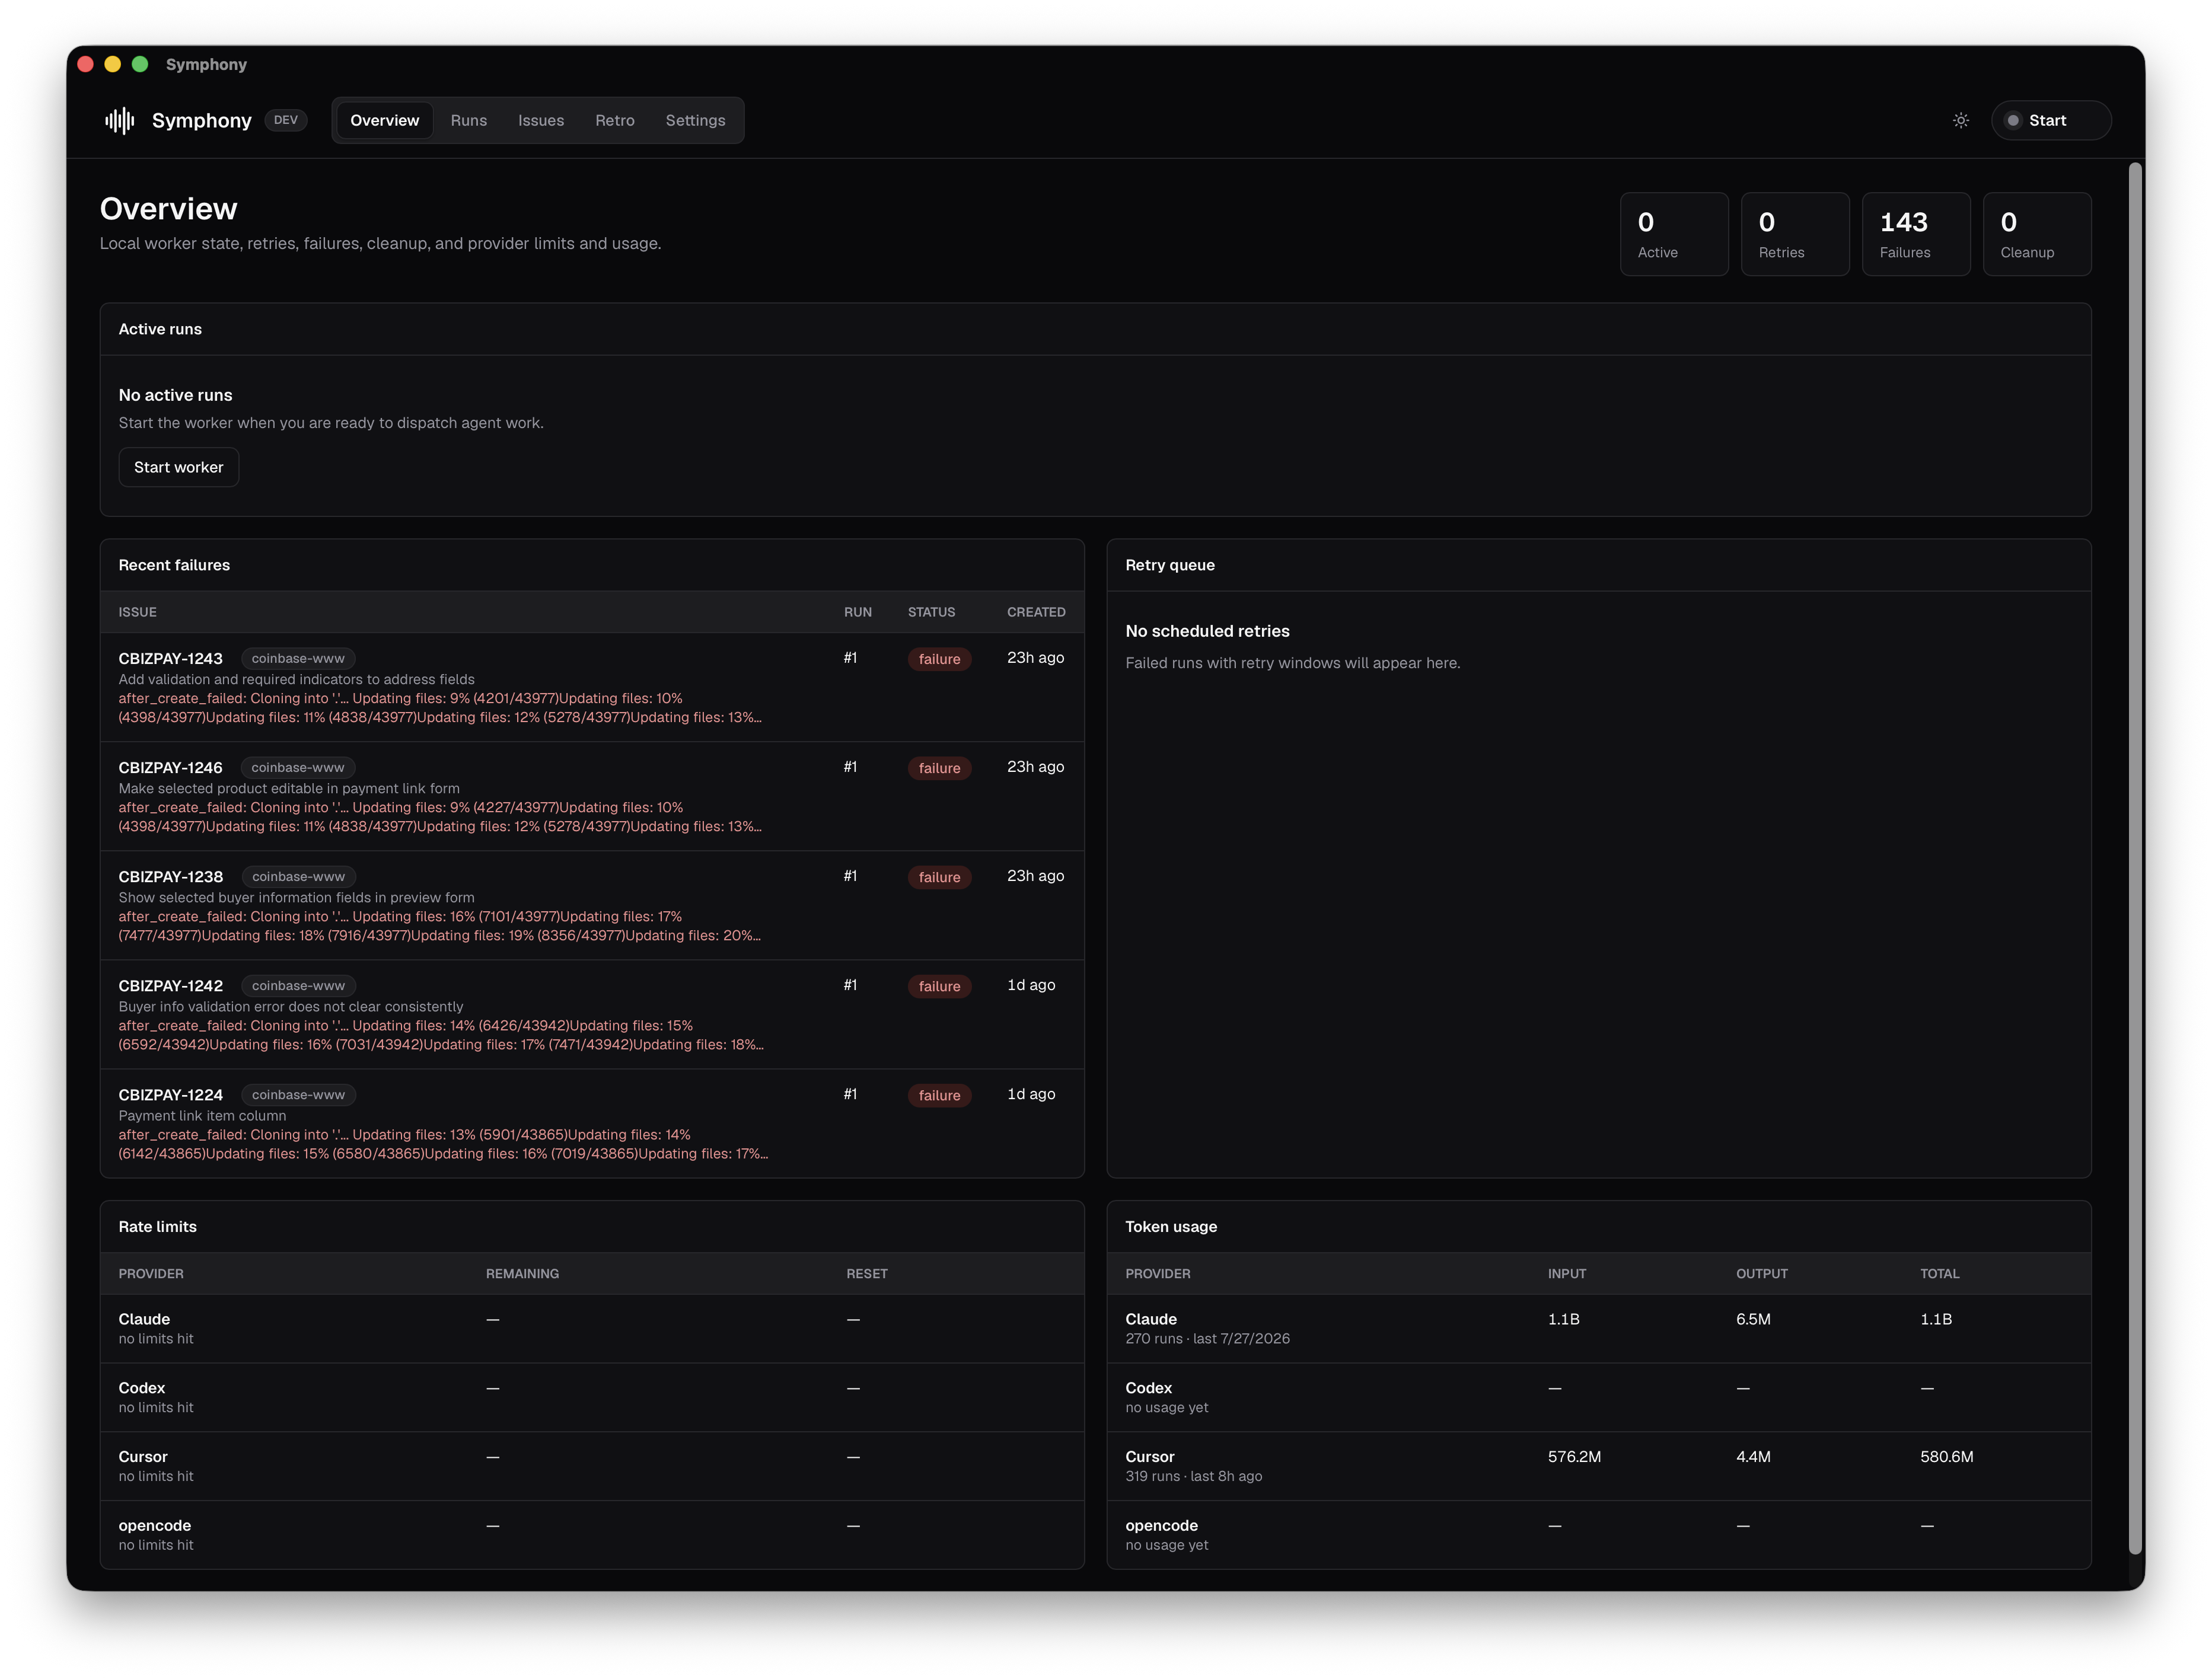Click Claude's 6.5M output value

coord(1753,1319)
